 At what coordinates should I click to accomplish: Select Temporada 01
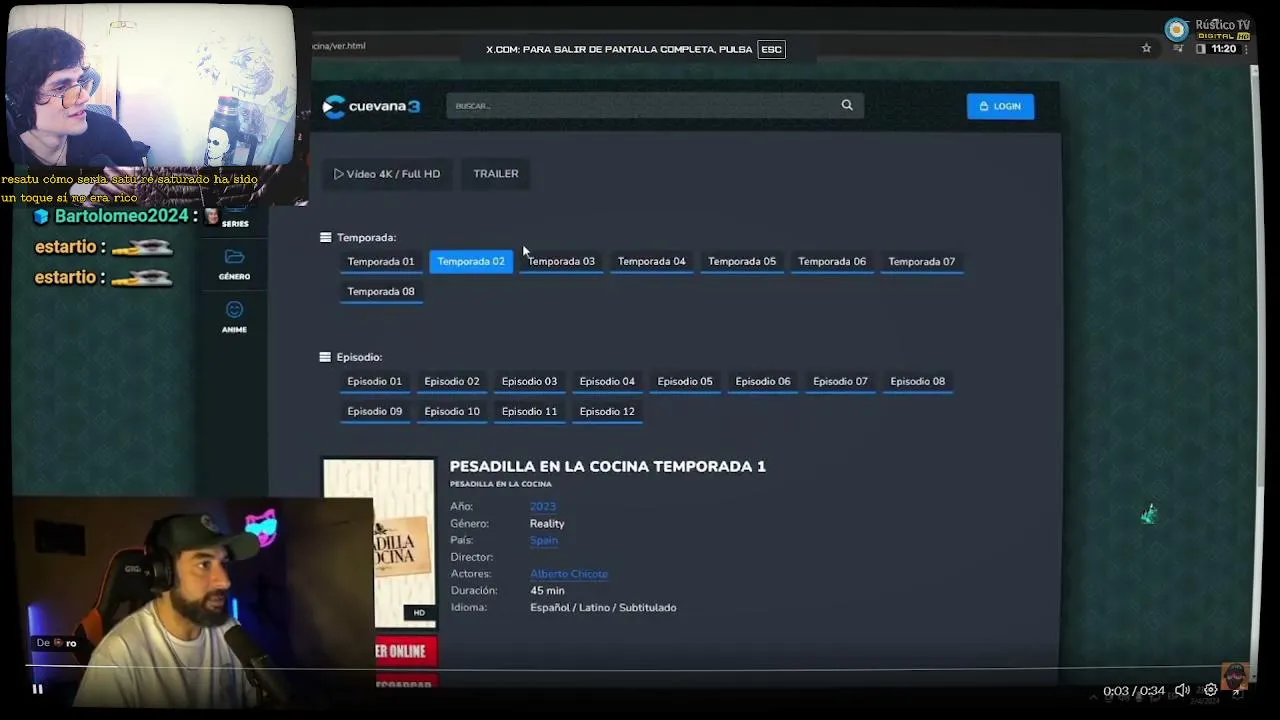click(381, 261)
